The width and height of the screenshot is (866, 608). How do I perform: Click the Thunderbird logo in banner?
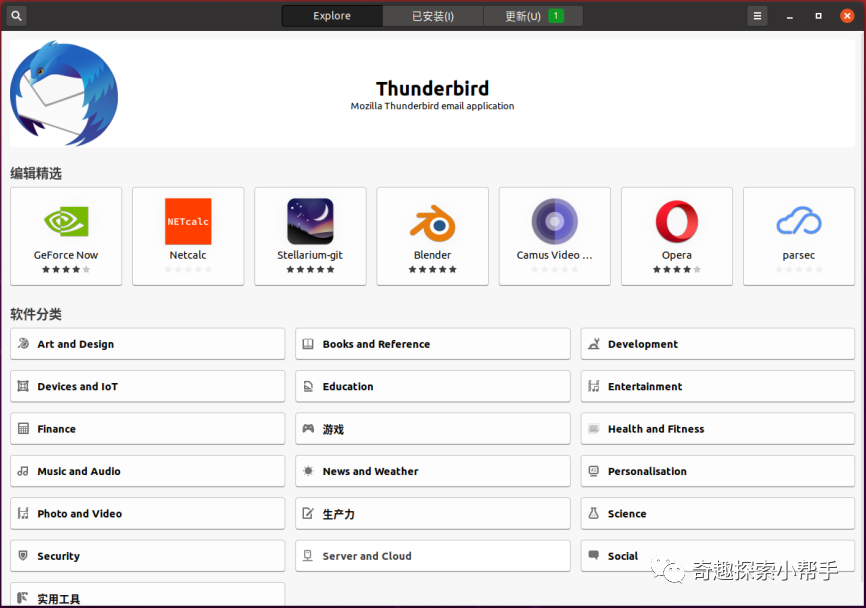pos(64,93)
